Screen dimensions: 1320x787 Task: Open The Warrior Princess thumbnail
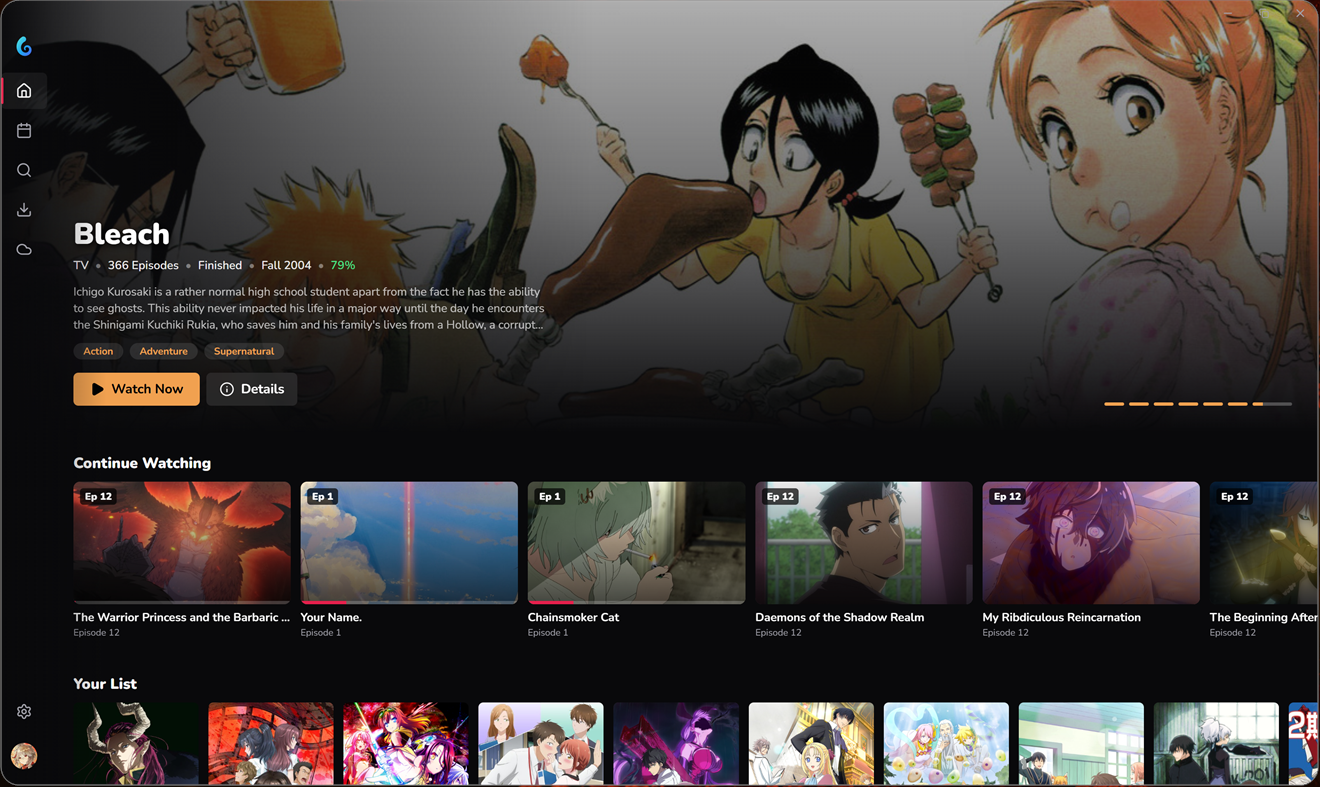click(x=182, y=543)
